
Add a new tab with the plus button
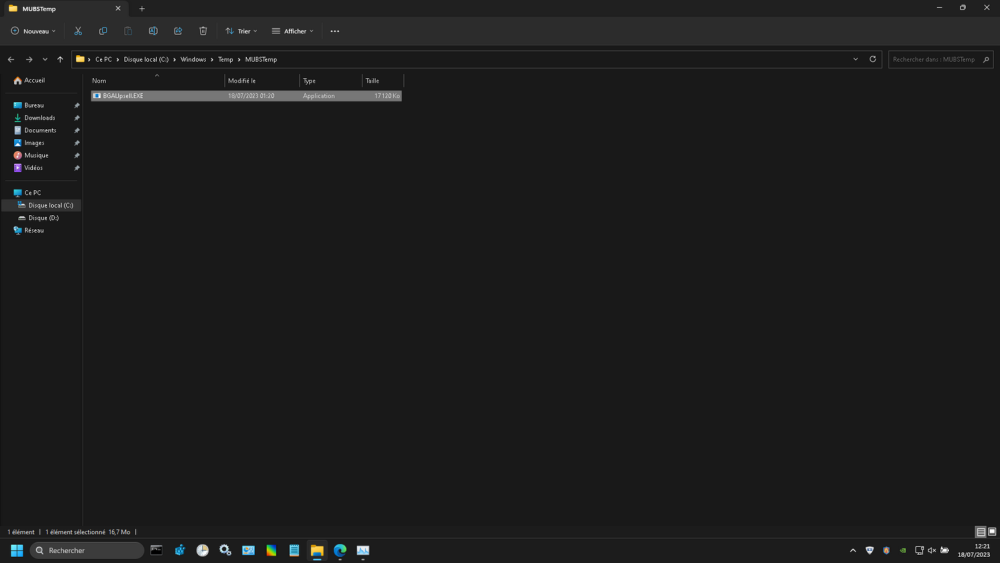point(142,8)
